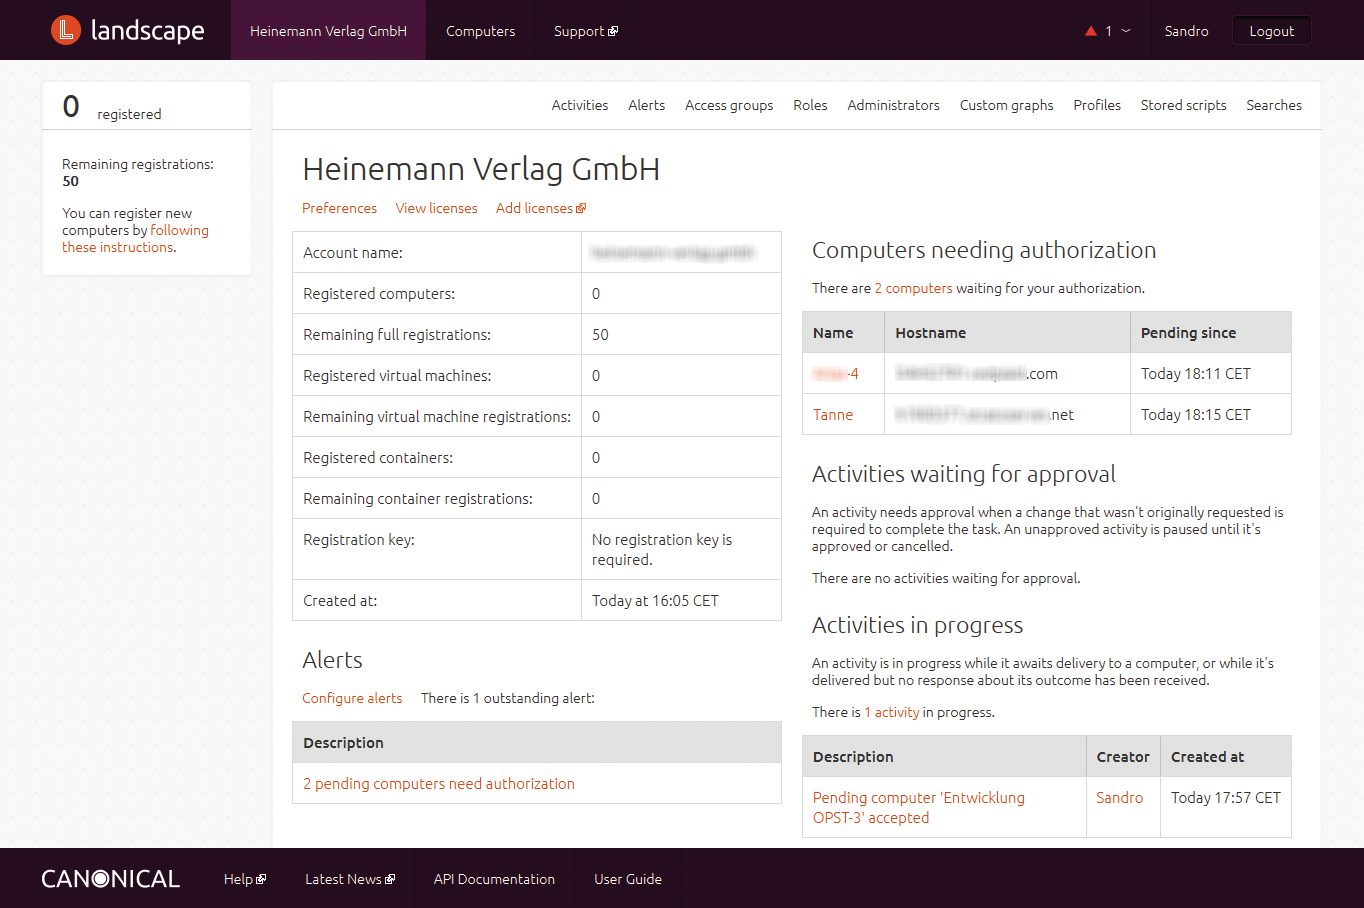Open the Alerts tab
The image size is (1364, 908).
(646, 105)
